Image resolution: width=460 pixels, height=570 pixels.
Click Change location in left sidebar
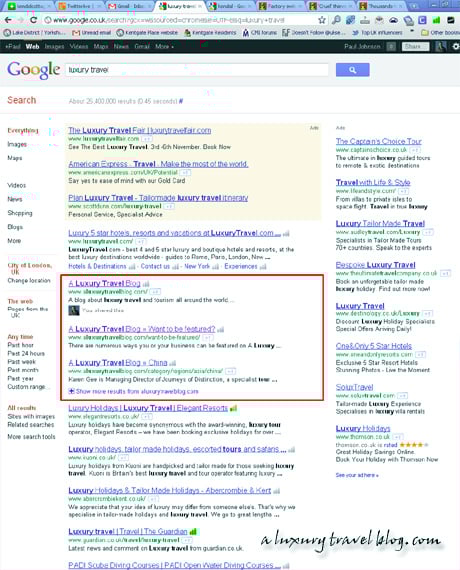[x=29, y=280]
